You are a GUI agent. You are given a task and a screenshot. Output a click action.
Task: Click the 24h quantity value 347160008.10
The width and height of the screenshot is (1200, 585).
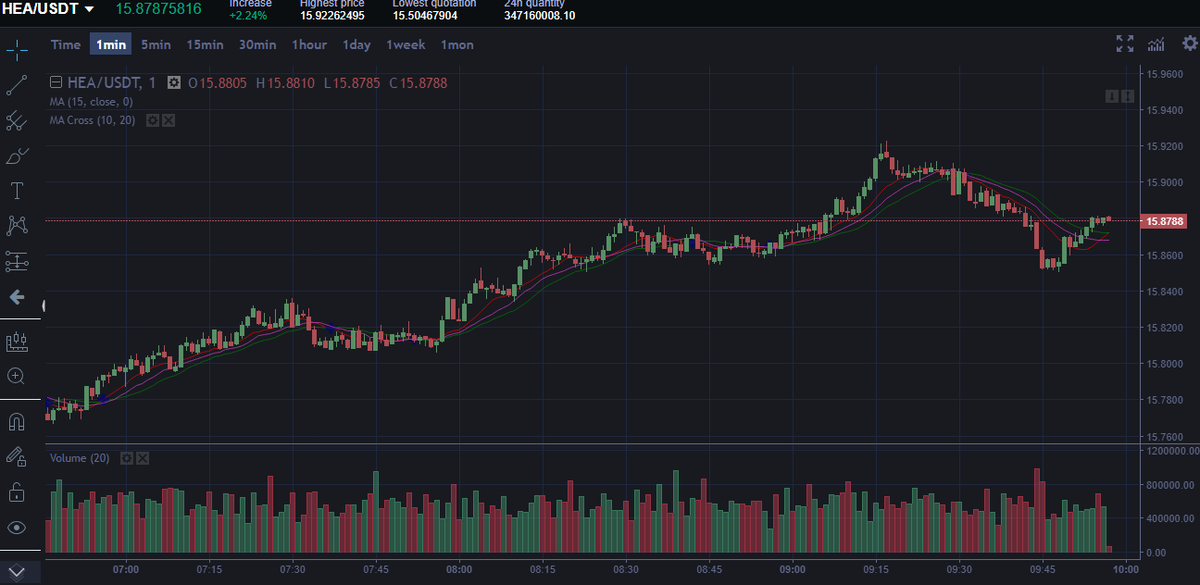point(540,15)
